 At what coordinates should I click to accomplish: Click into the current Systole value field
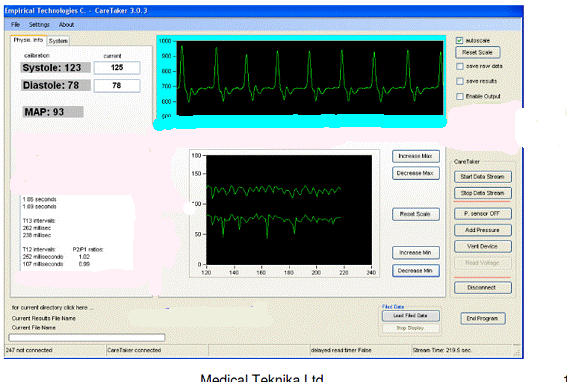point(117,68)
